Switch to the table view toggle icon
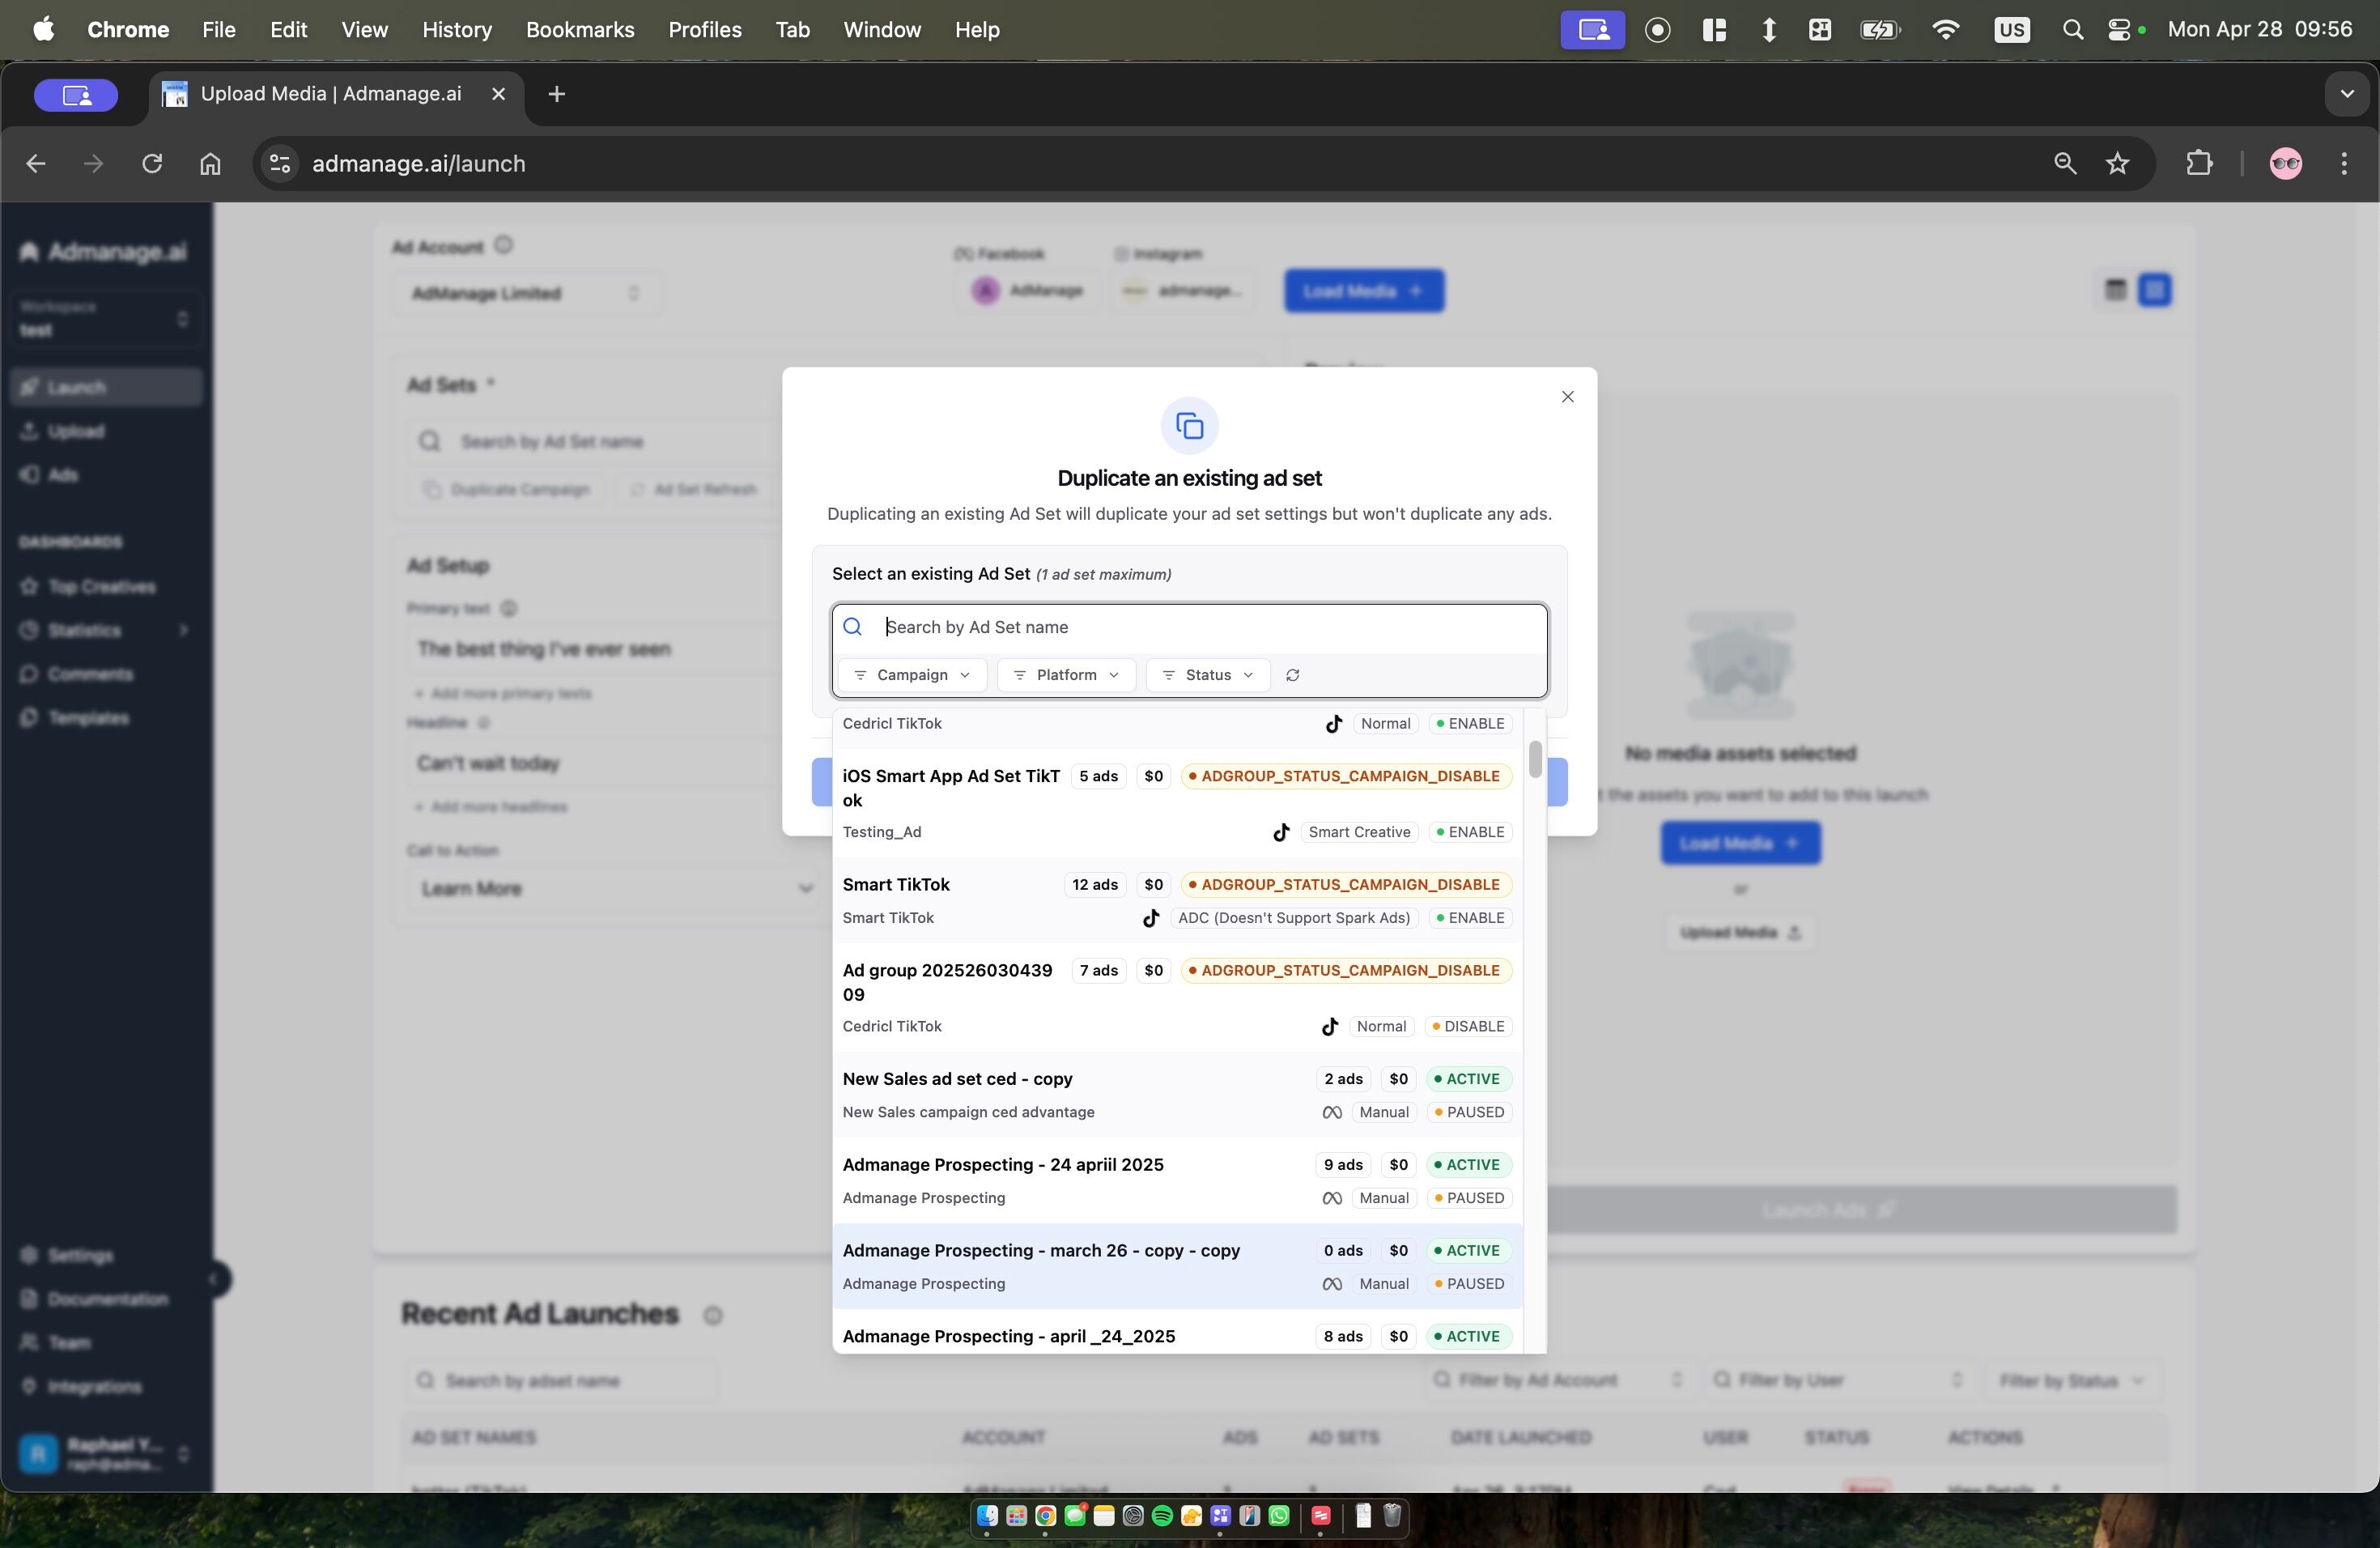The width and height of the screenshot is (2380, 1548). pyautogui.click(x=2115, y=290)
